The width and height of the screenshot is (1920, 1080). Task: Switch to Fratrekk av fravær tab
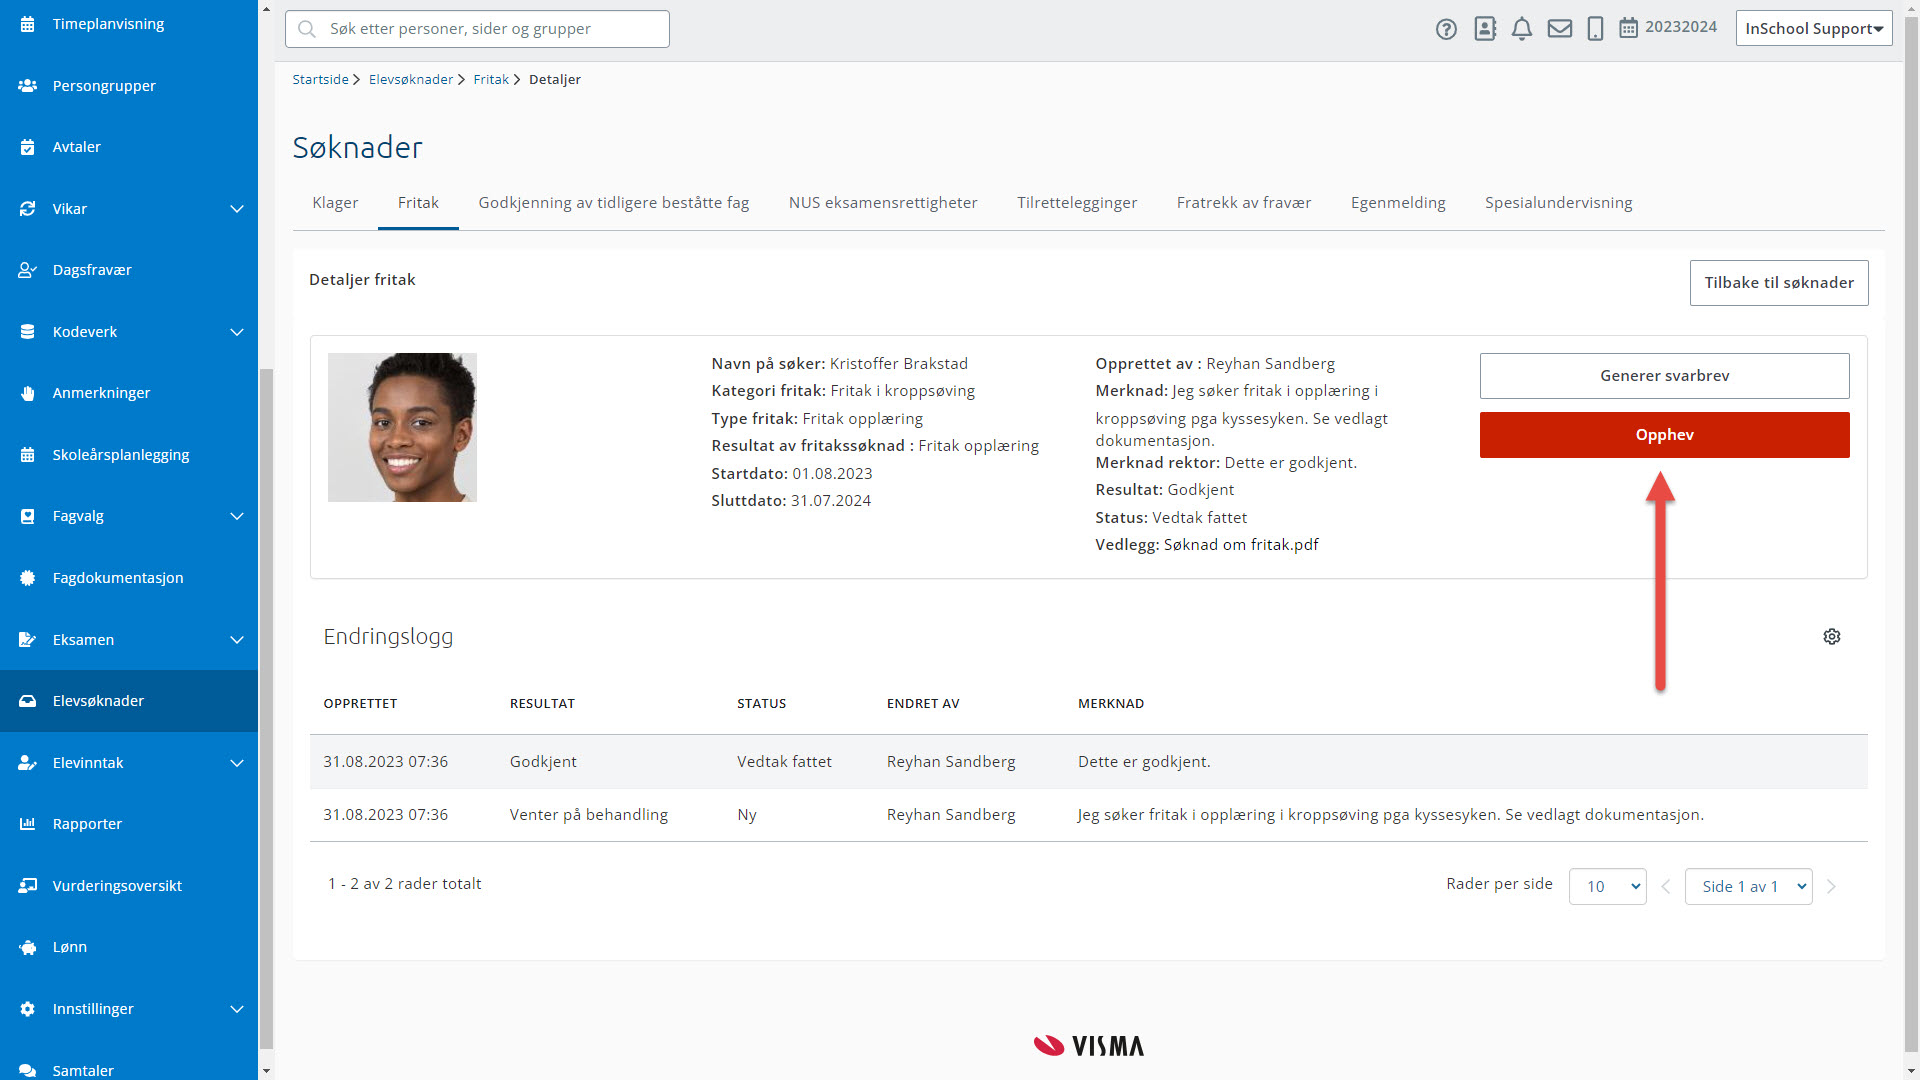(x=1244, y=203)
